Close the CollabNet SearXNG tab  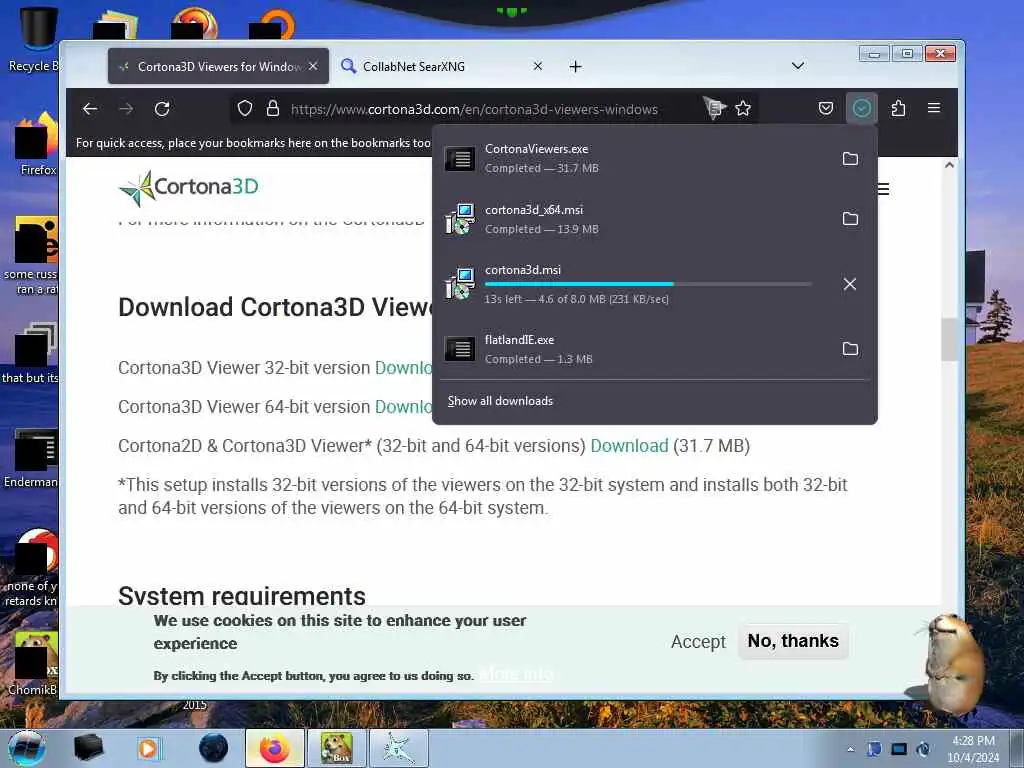(x=537, y=66)
